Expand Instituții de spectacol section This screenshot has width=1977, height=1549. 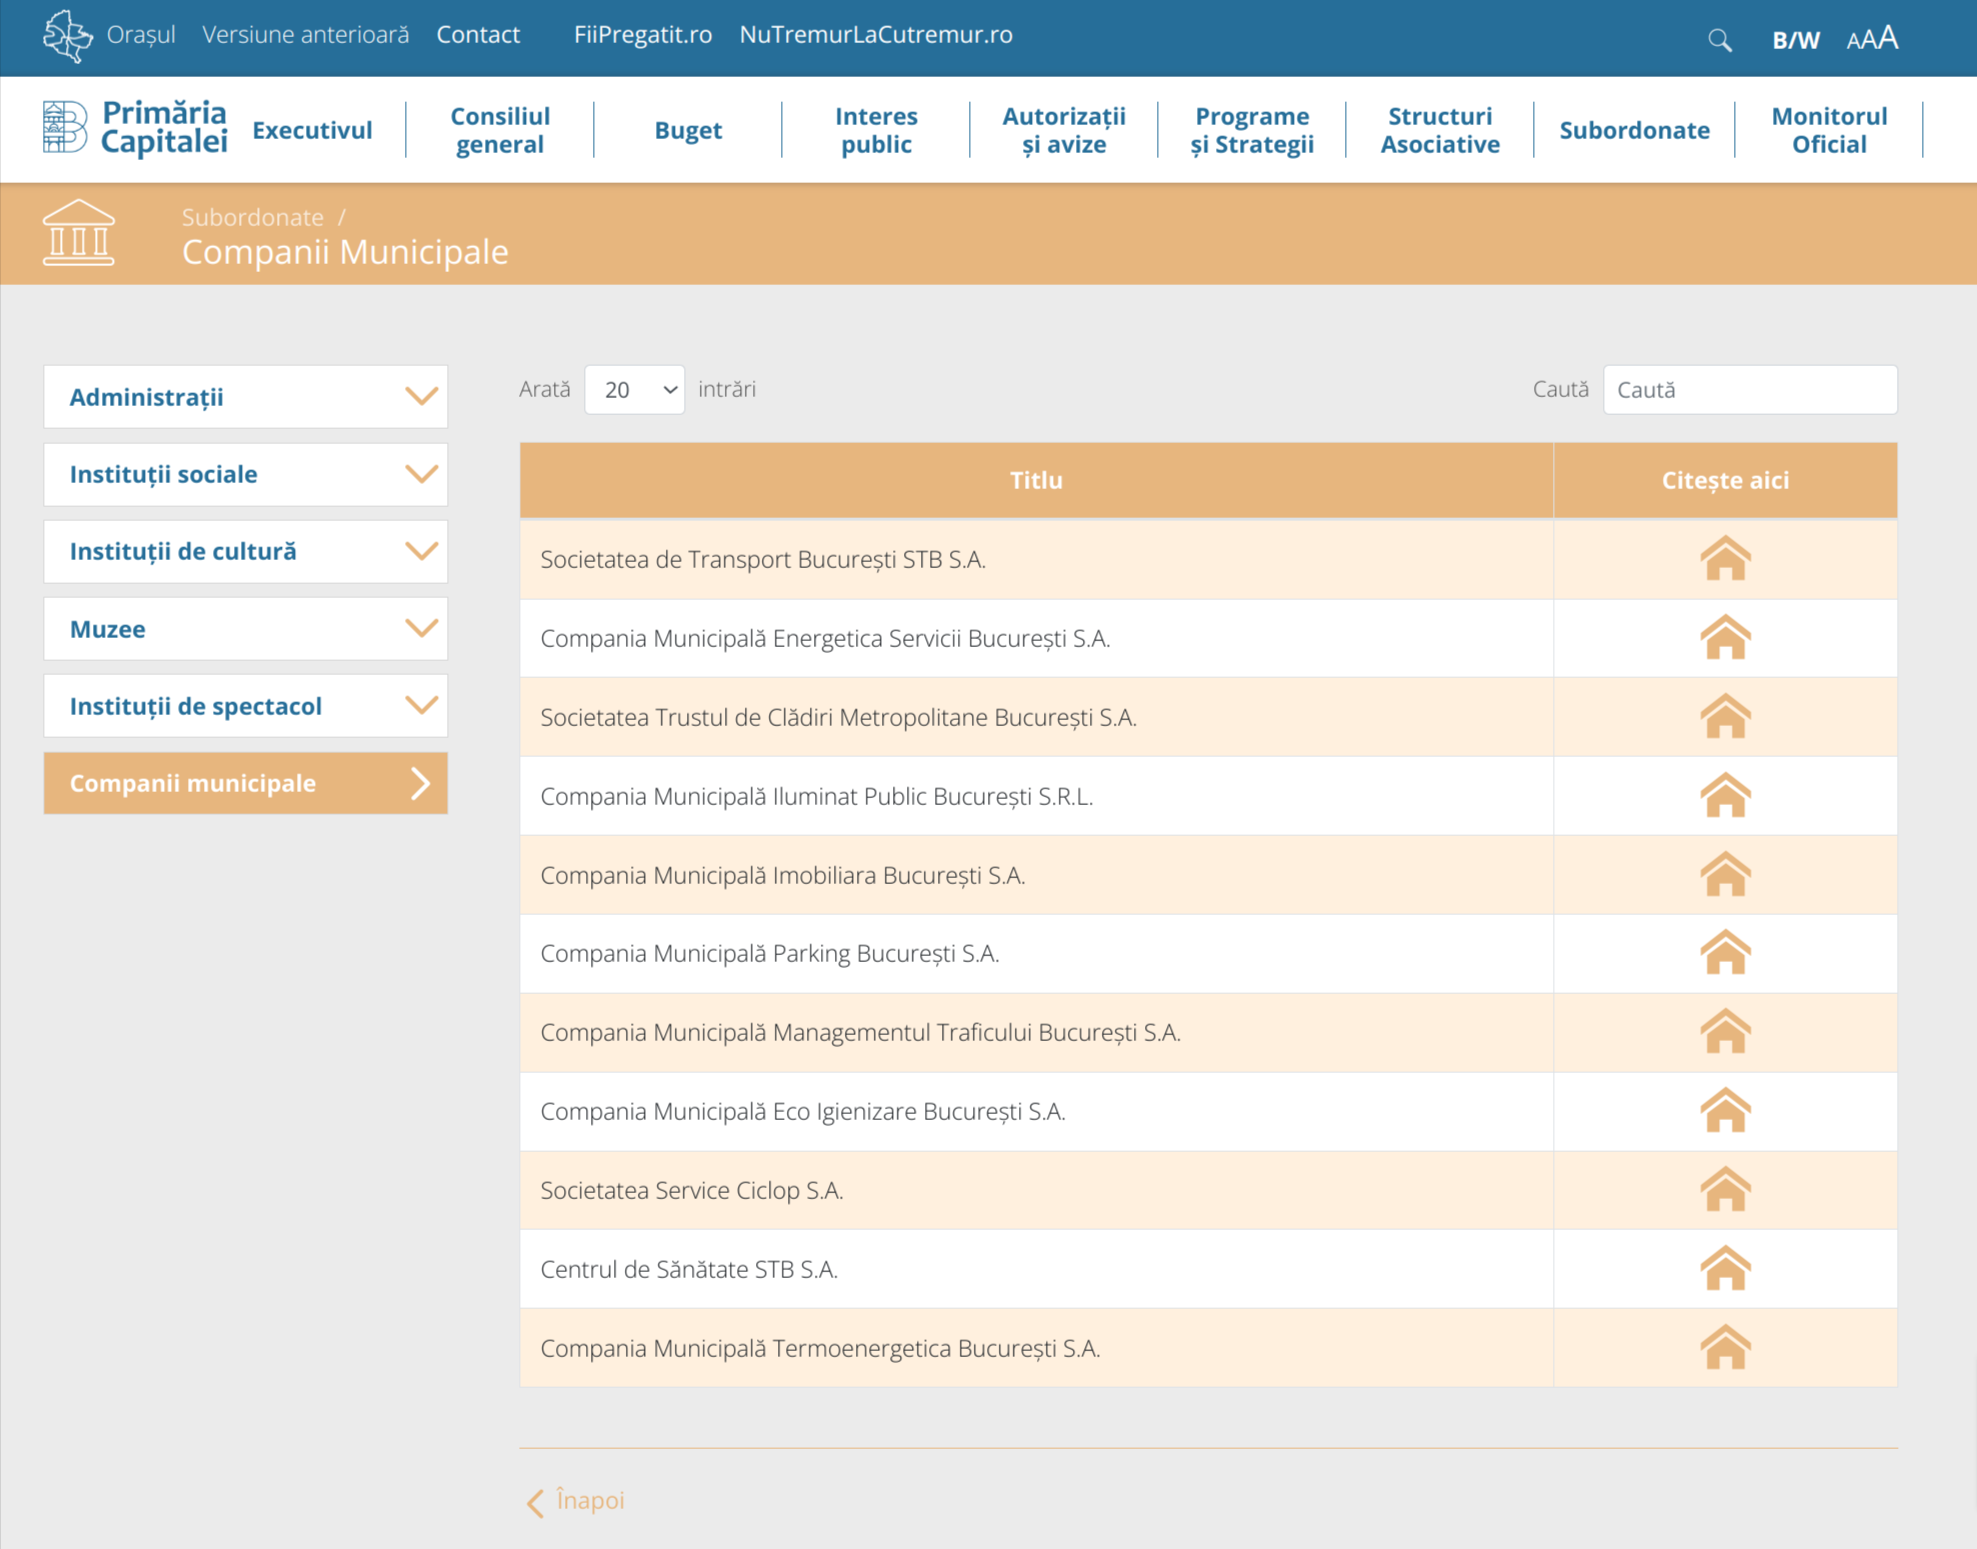[245, 706]
